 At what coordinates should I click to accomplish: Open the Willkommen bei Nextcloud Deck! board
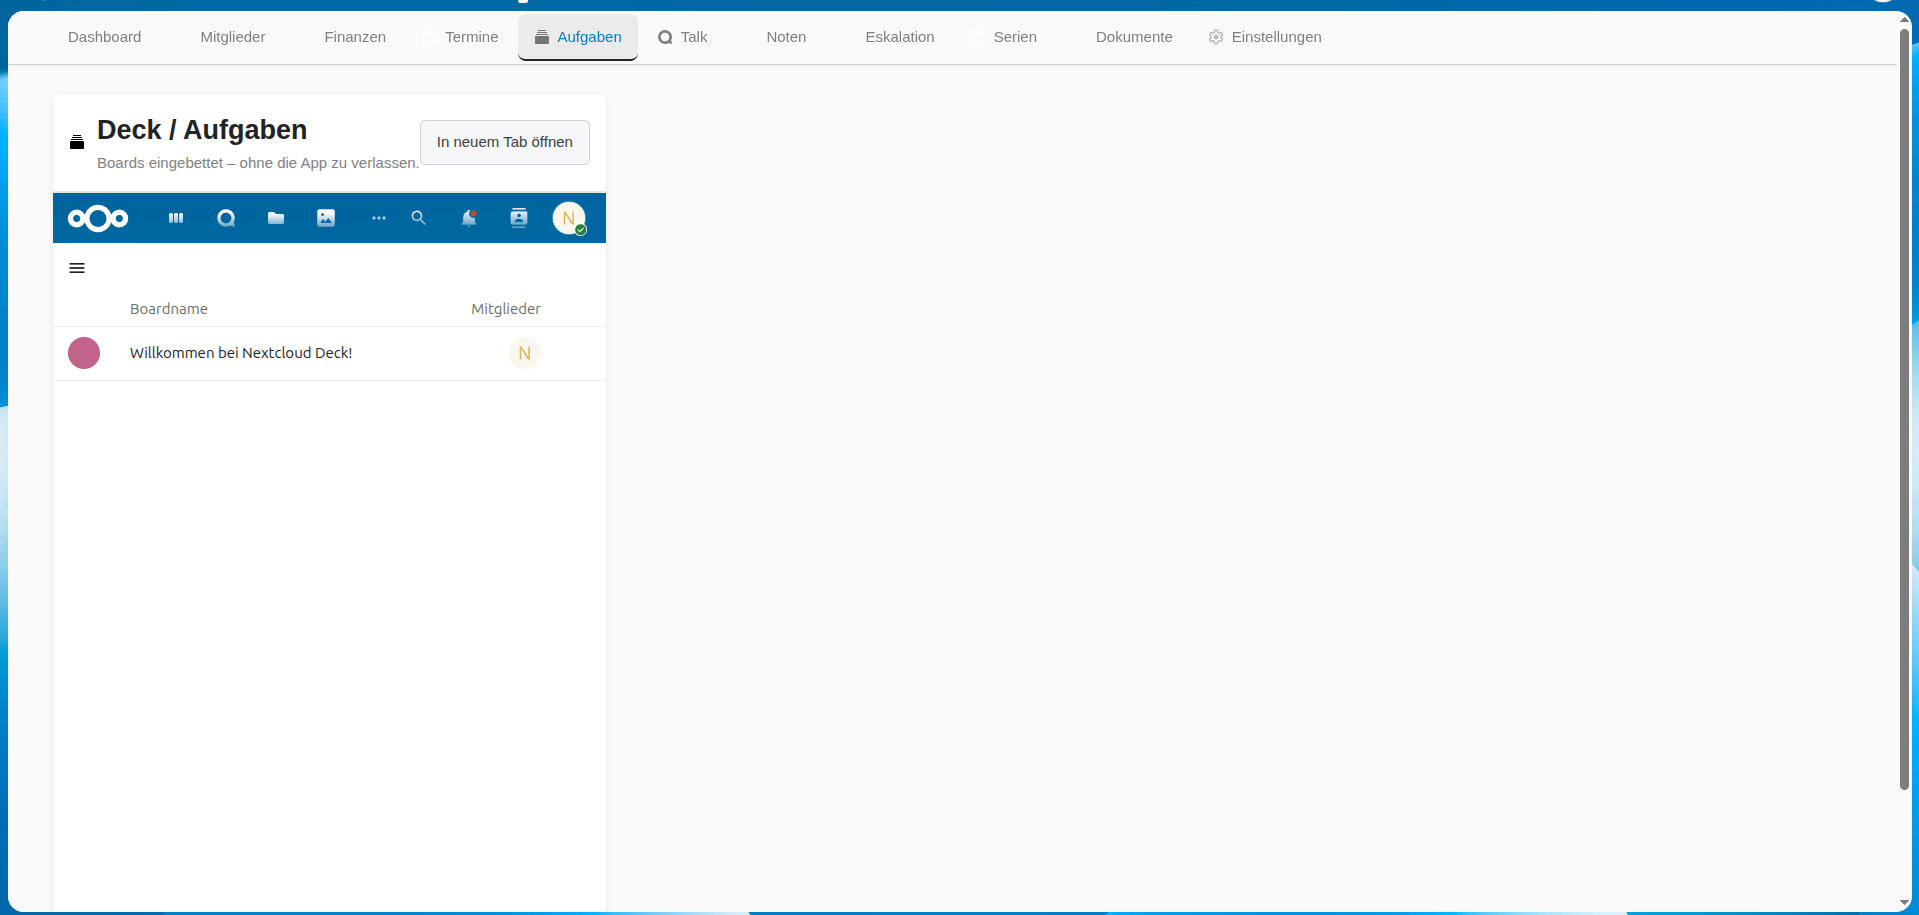[241, 353]
